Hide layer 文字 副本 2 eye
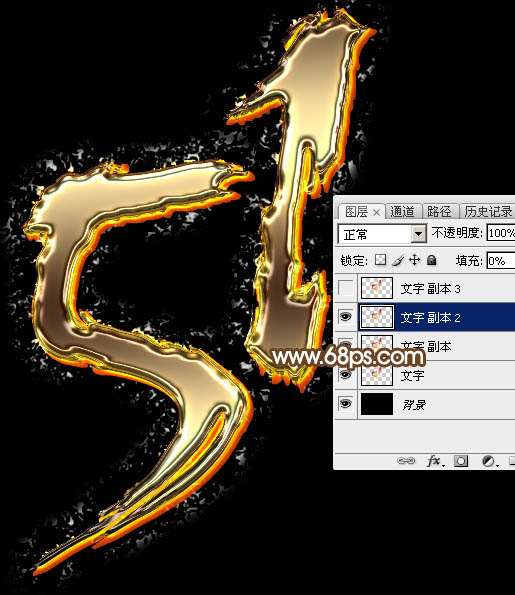Image resolution: width=515 pixels, height=595 pixels. (345, 316)
